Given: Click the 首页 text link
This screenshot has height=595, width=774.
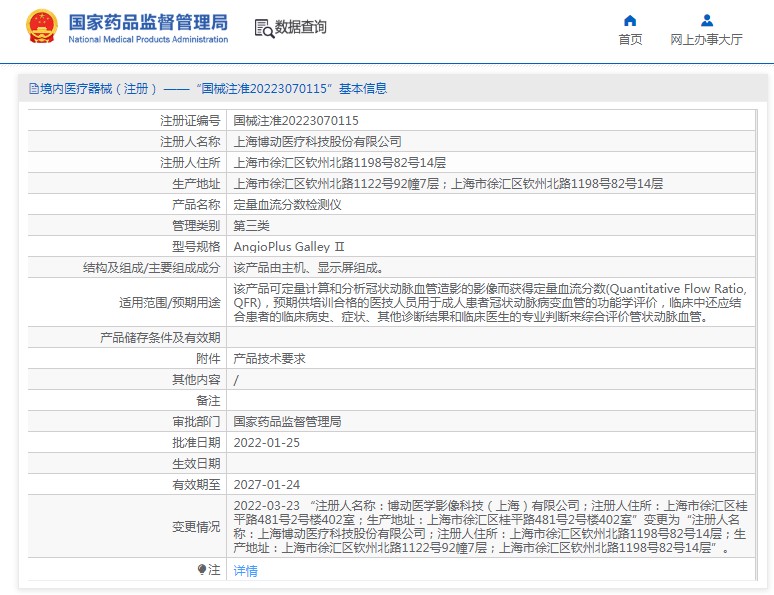Looking at the screenshot, I should 630,40.
